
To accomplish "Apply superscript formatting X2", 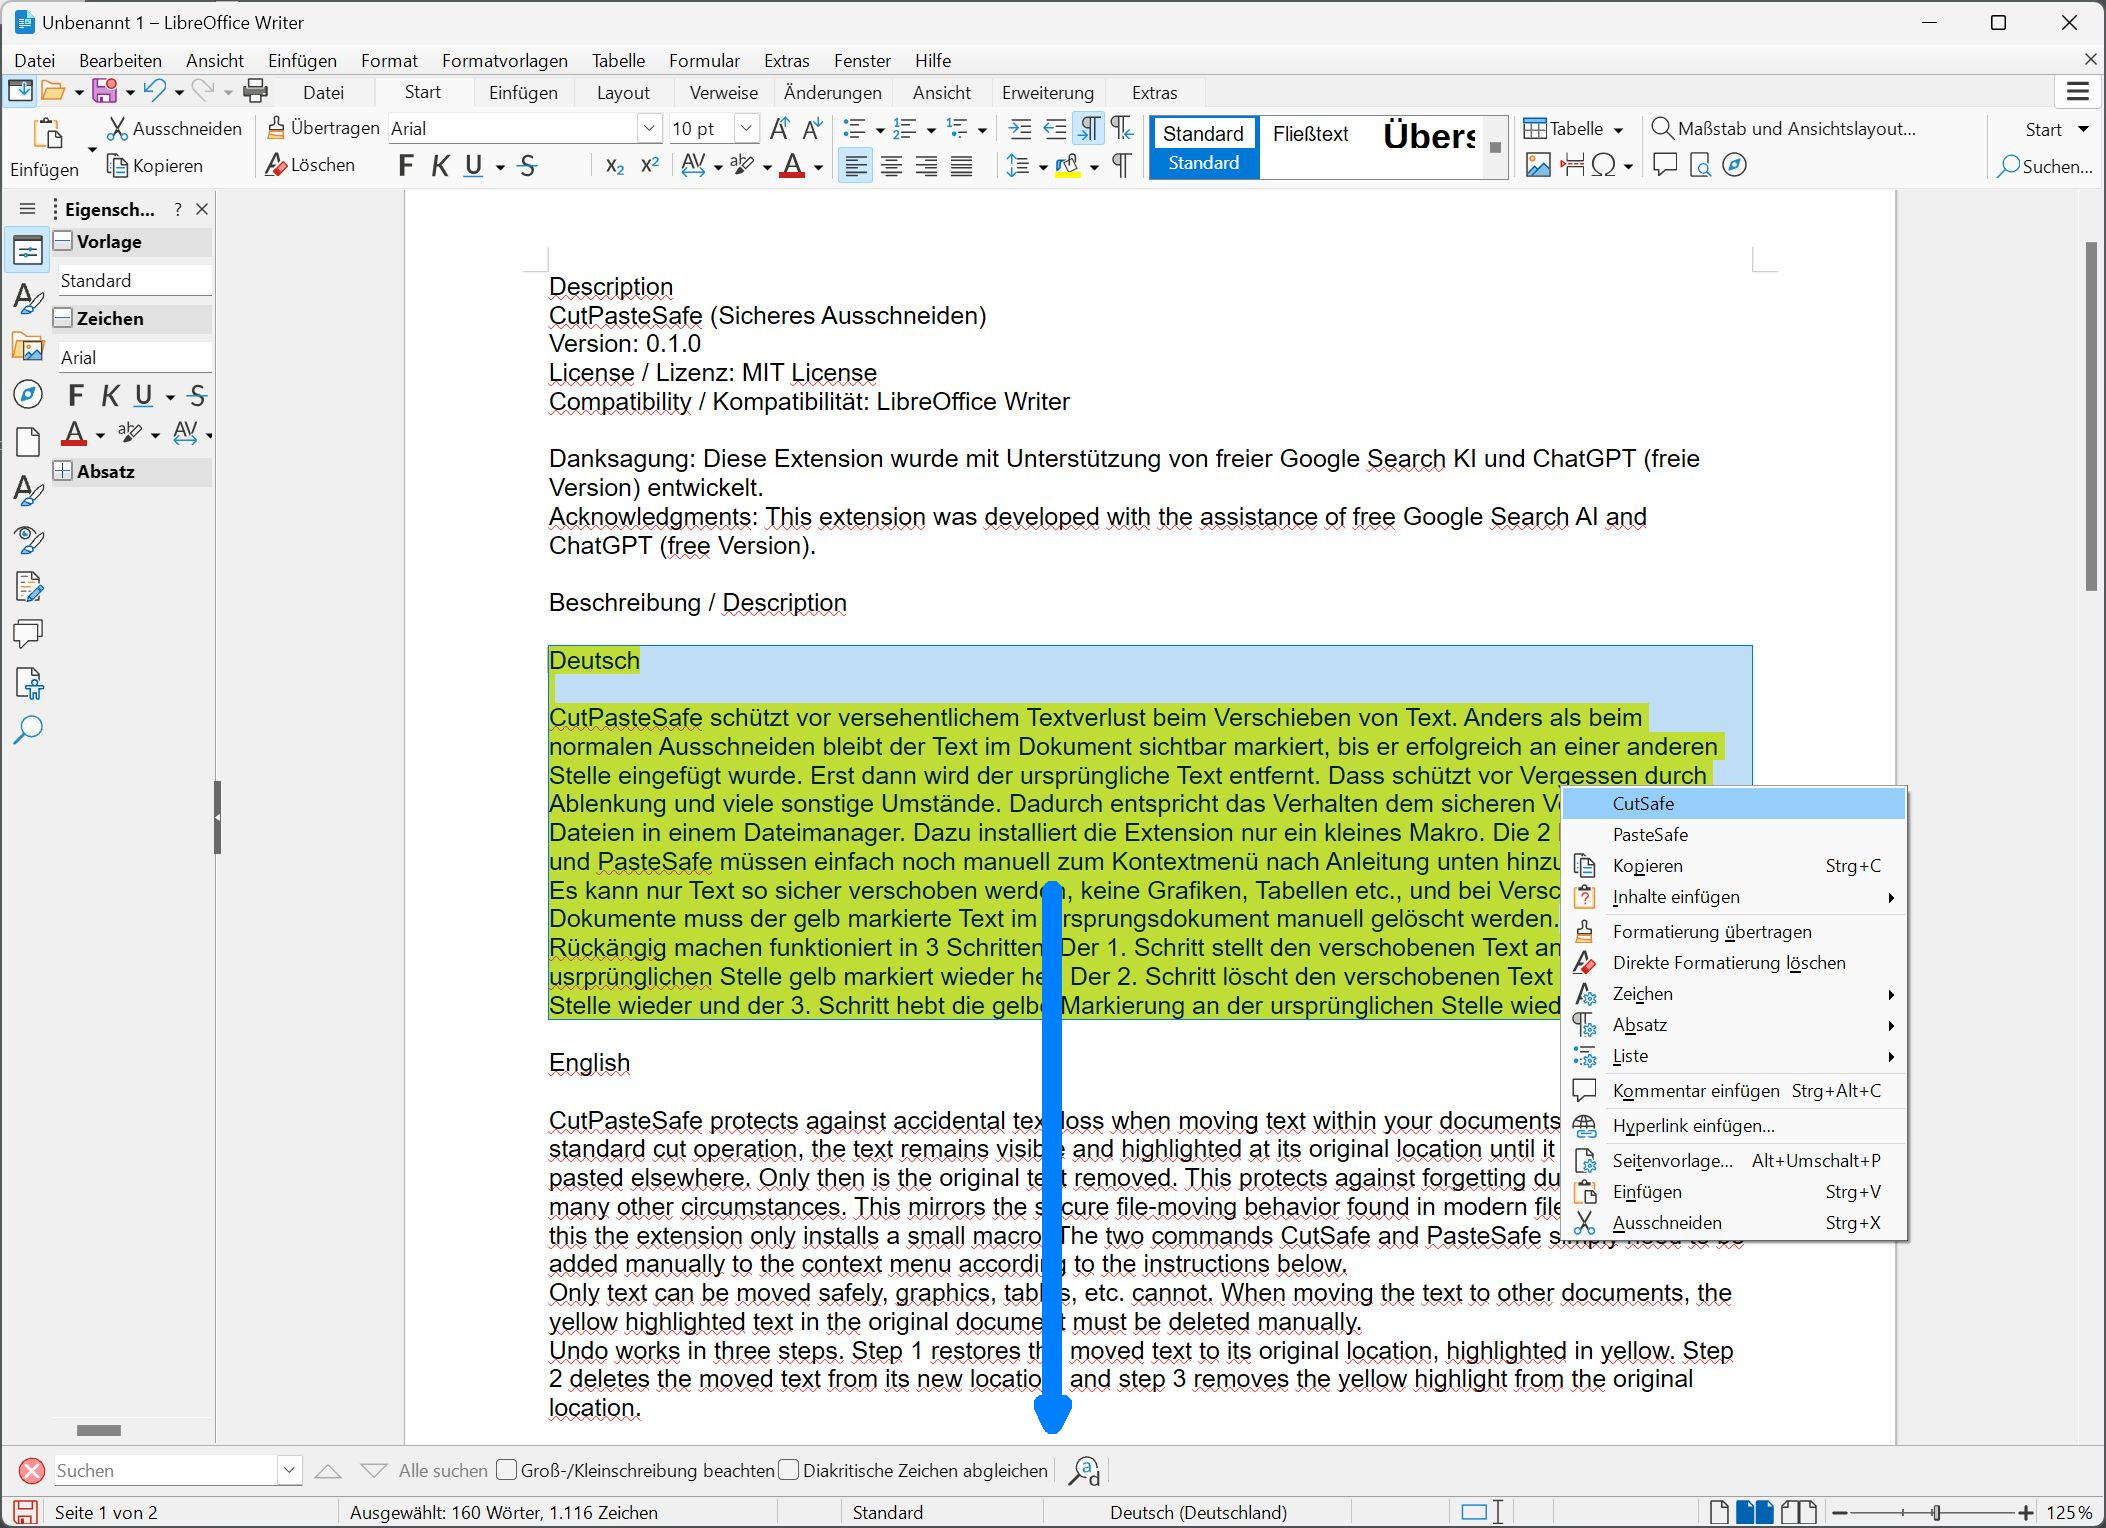I will (650, 165).
